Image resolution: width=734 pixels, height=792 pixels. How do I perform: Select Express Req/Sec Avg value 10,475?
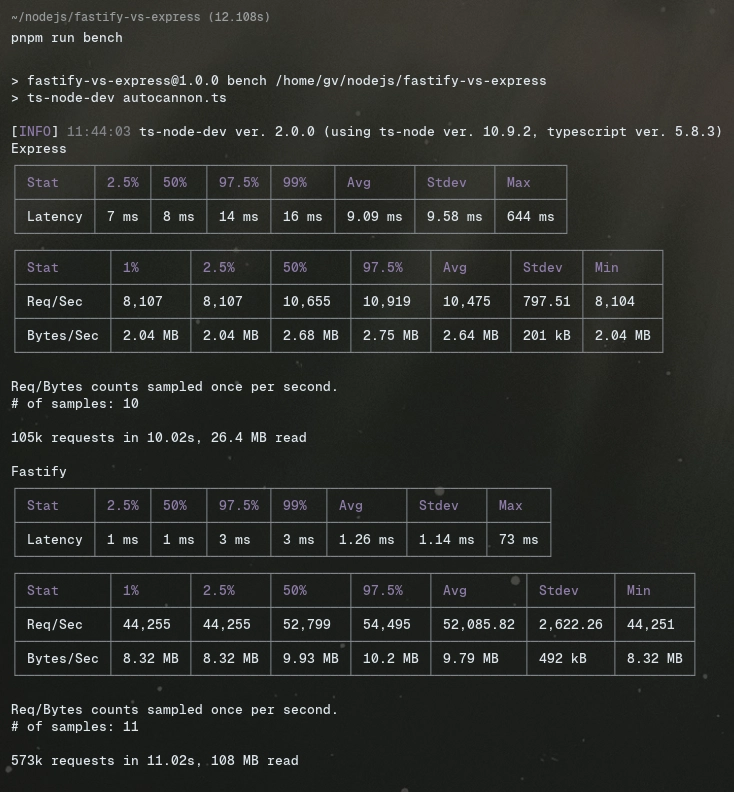[x=467, y=302]
